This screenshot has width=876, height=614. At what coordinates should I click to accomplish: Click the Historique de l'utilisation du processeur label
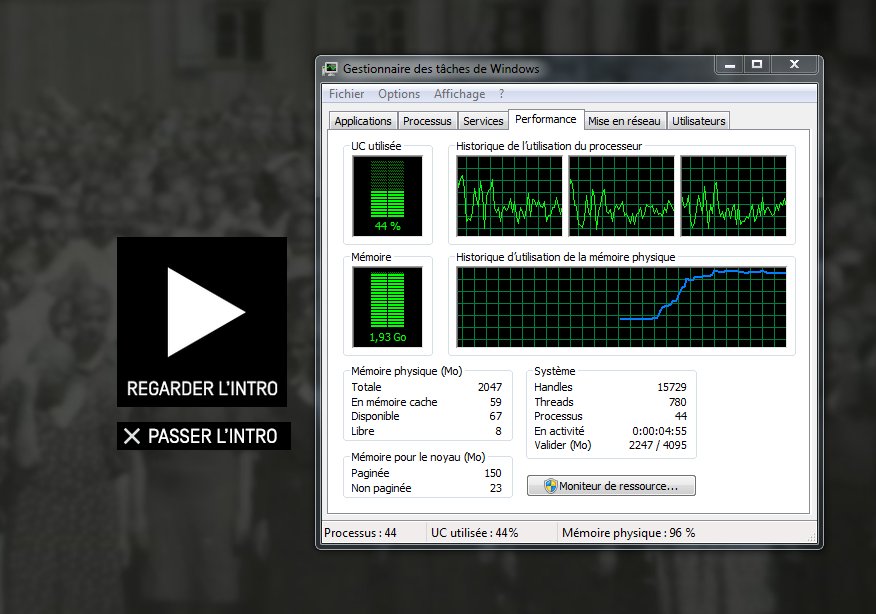(549, 146)
